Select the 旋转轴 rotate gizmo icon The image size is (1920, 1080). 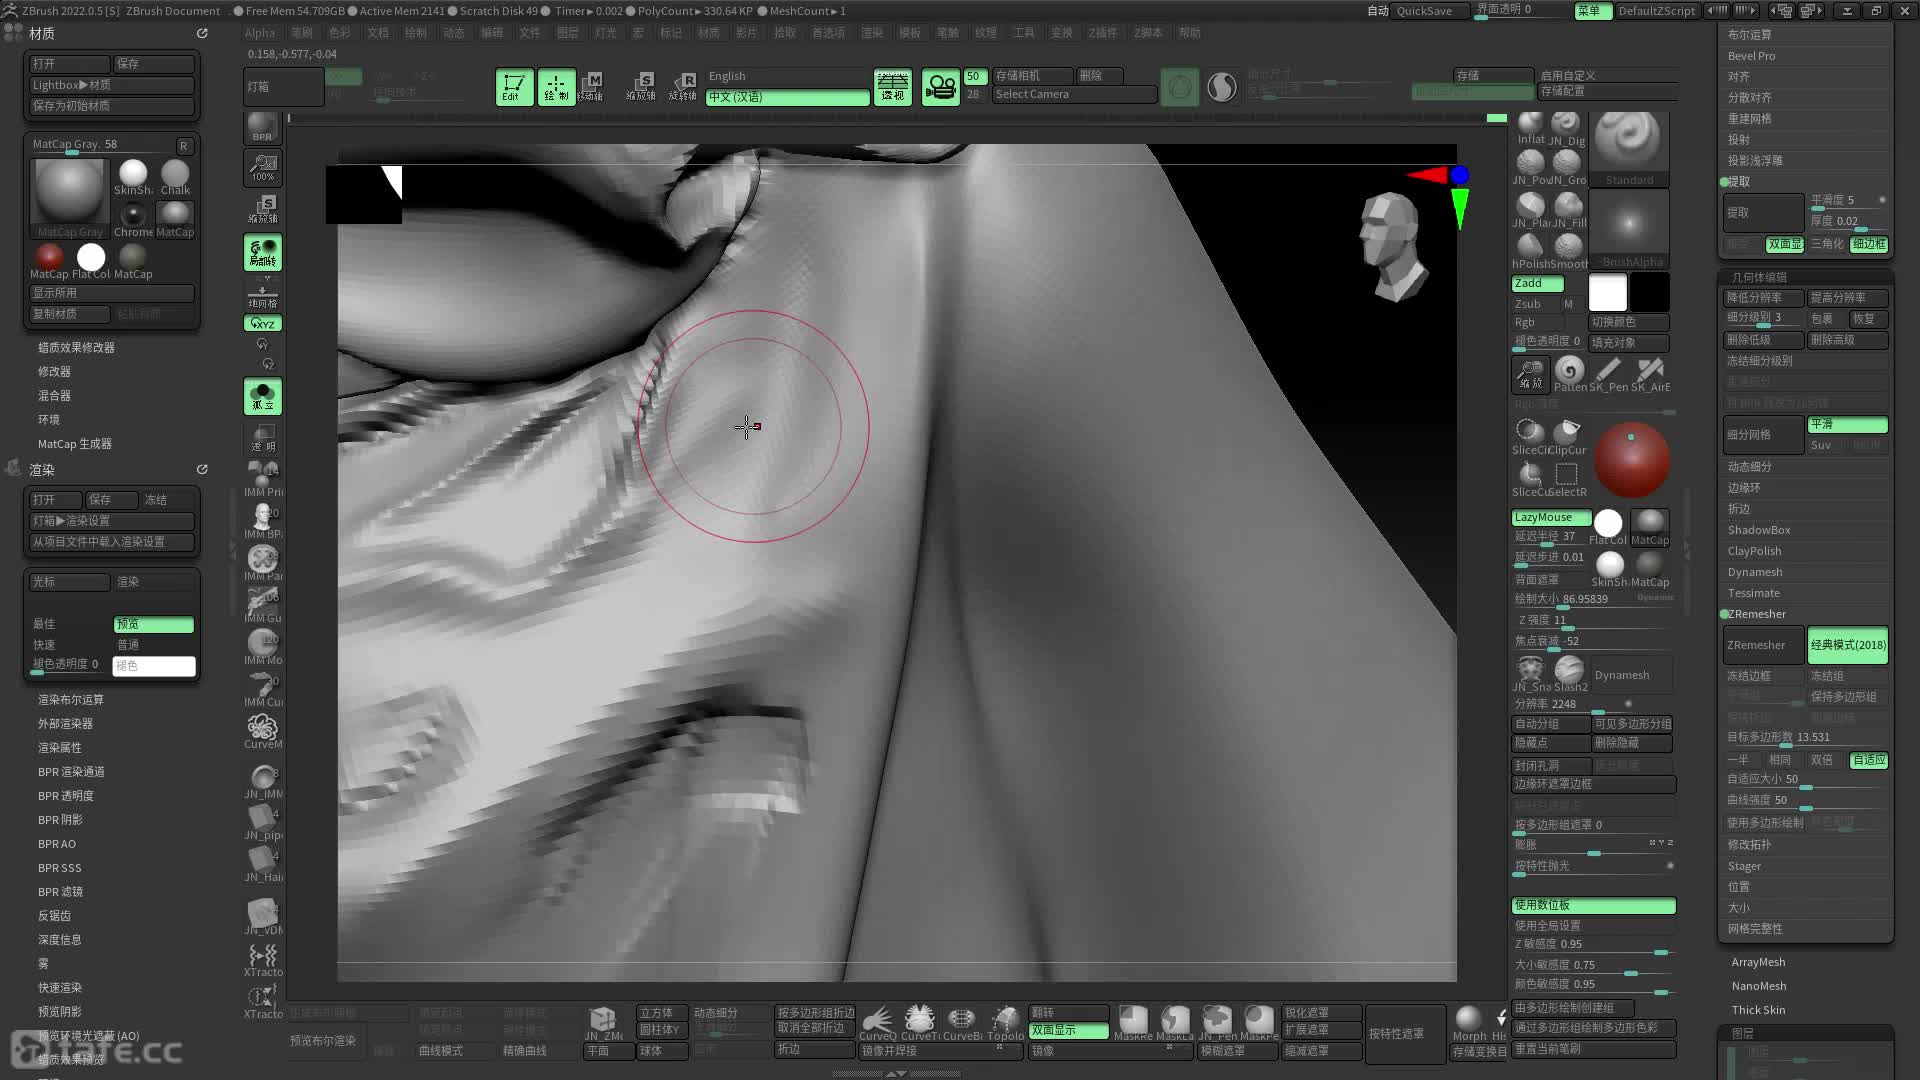[683, 87]
